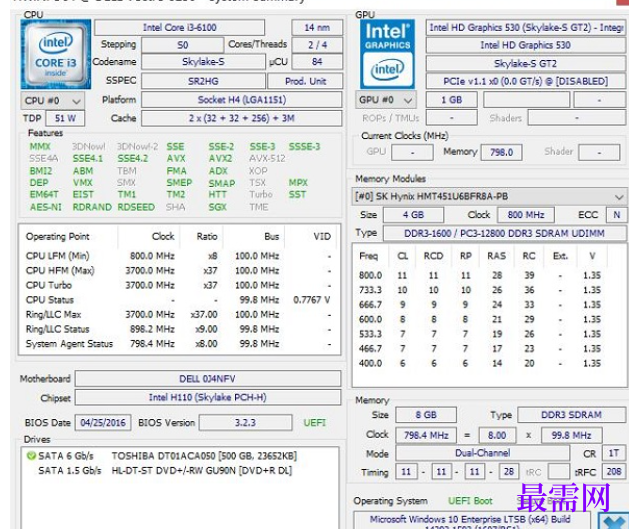Expand the SK Hynix memory module dropdown
The height and width of the screenshot is (529, 629).
(488, 197)
